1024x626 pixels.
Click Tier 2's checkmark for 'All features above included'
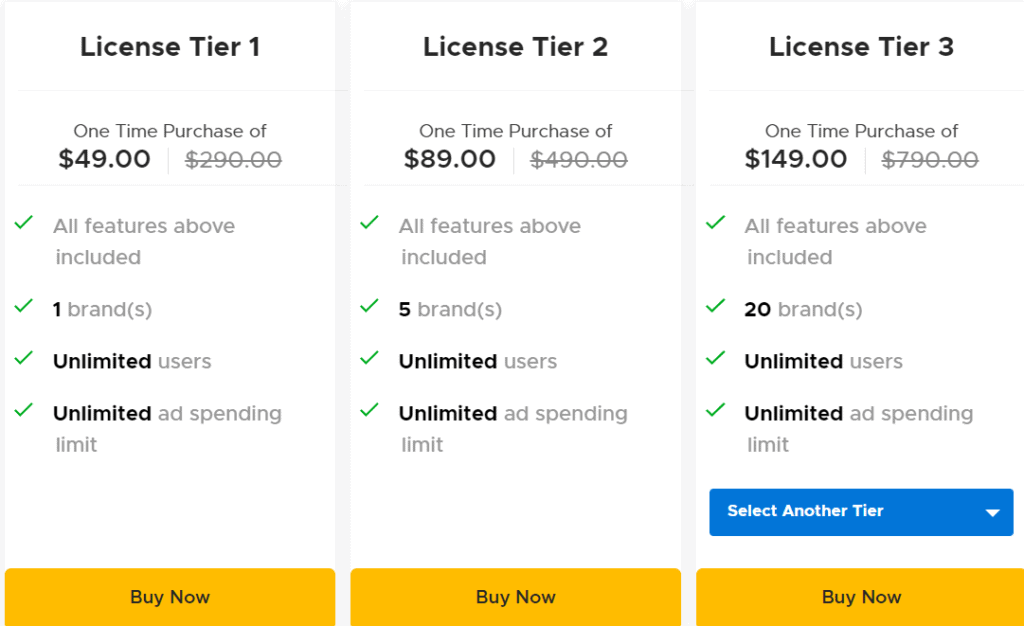(370, 224)
